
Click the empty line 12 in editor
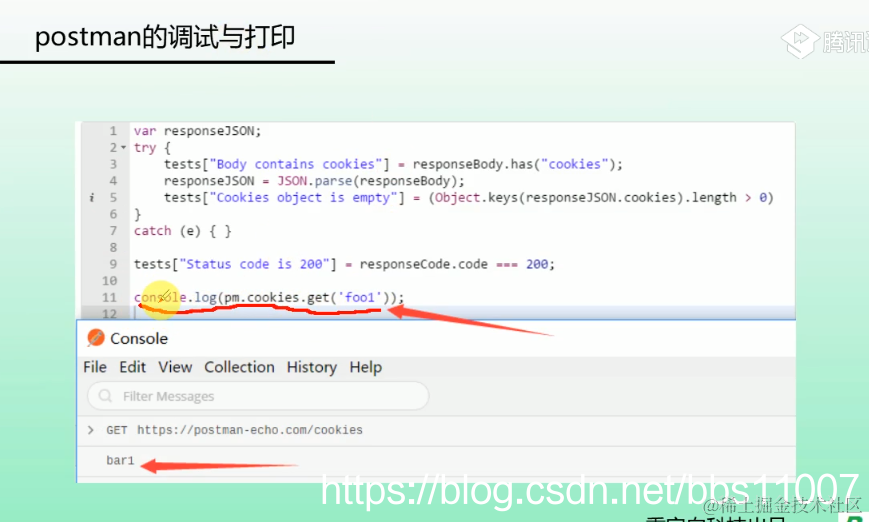pyautogui.click(x=463, y=313)
